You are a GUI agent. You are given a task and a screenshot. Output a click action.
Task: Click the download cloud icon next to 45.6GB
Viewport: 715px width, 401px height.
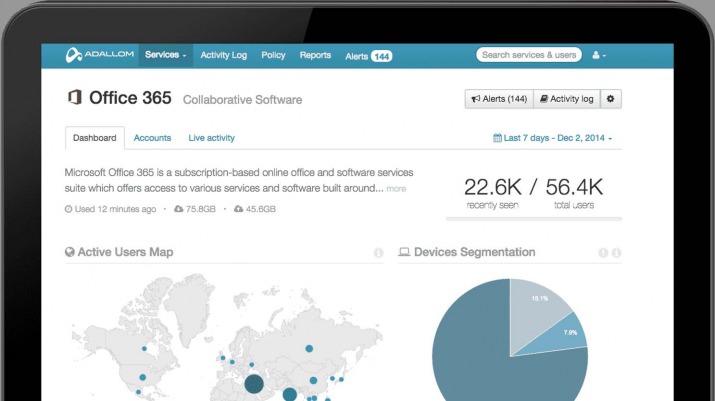tap(238, 209)
